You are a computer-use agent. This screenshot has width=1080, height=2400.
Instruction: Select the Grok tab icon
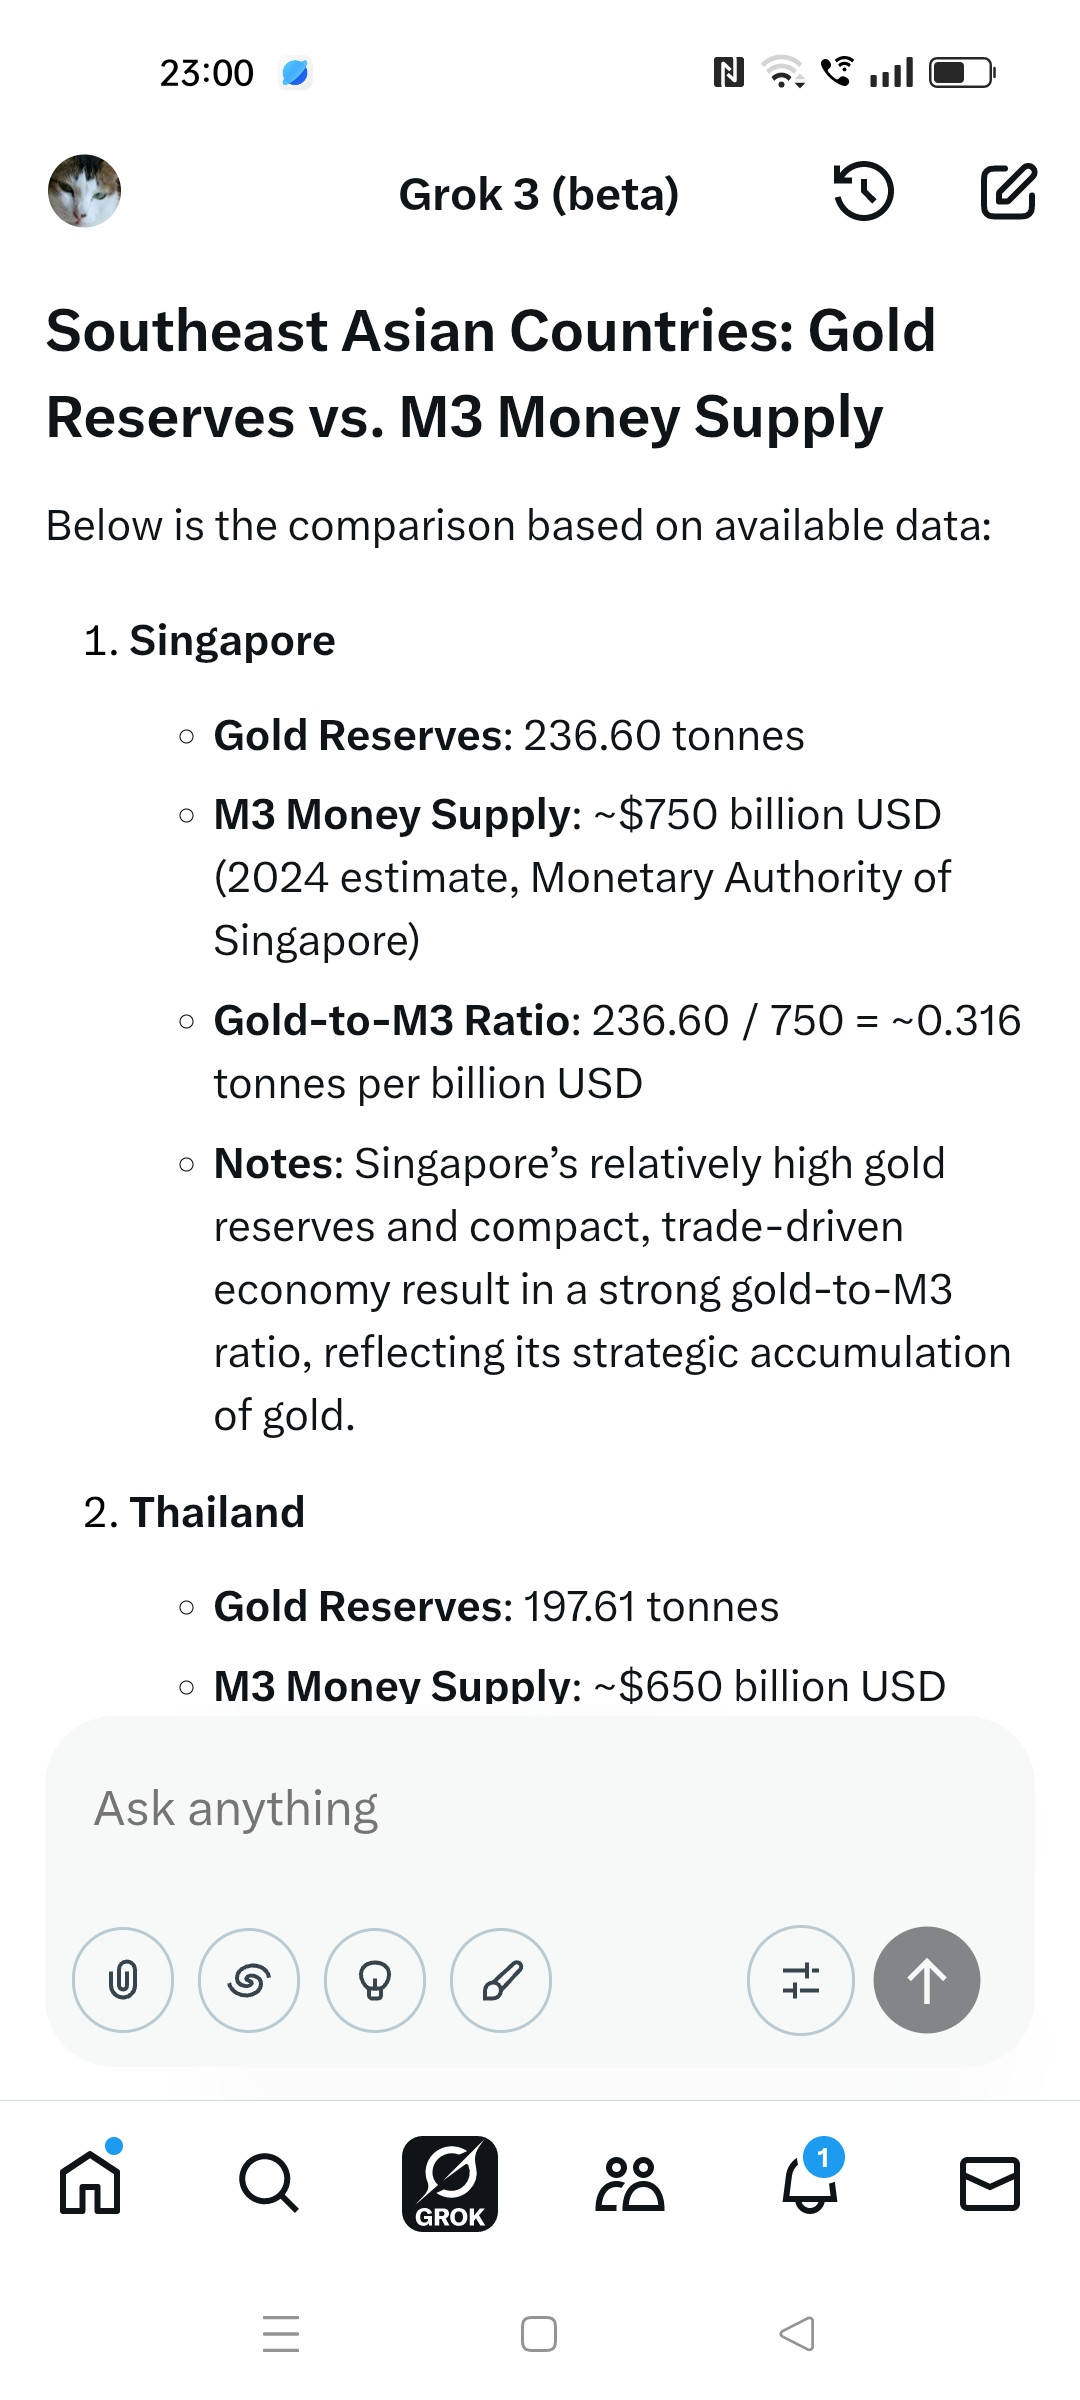[x=450, y=2183]
